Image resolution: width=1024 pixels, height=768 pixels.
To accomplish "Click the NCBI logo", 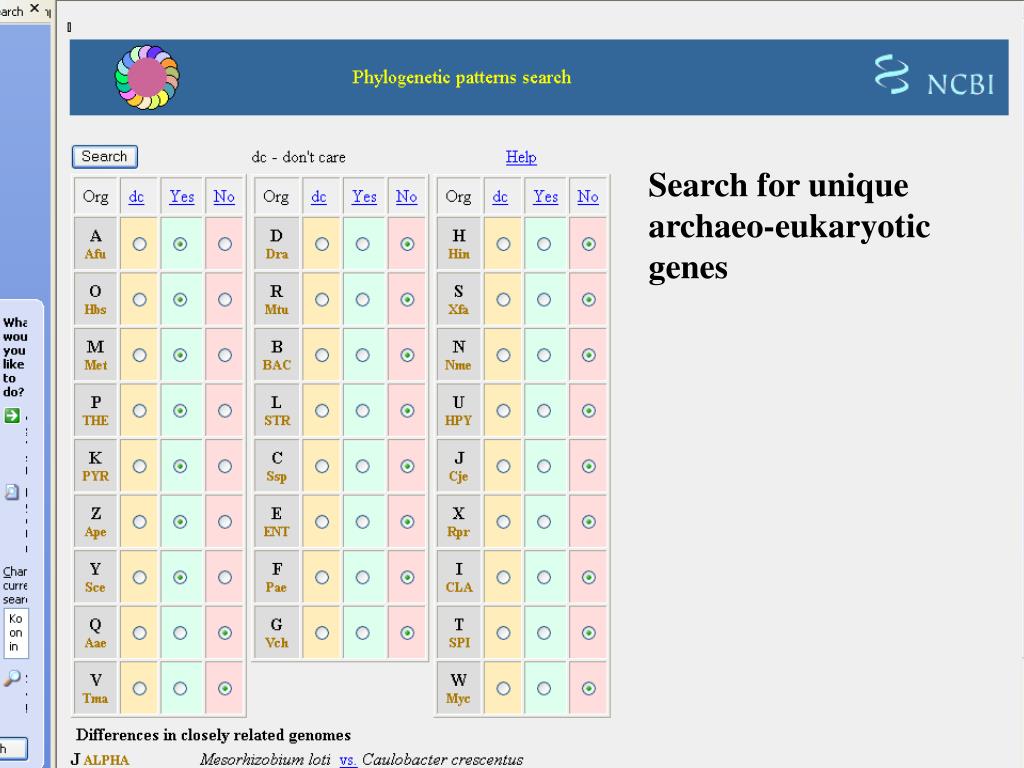I will click(x=934, y=76).
